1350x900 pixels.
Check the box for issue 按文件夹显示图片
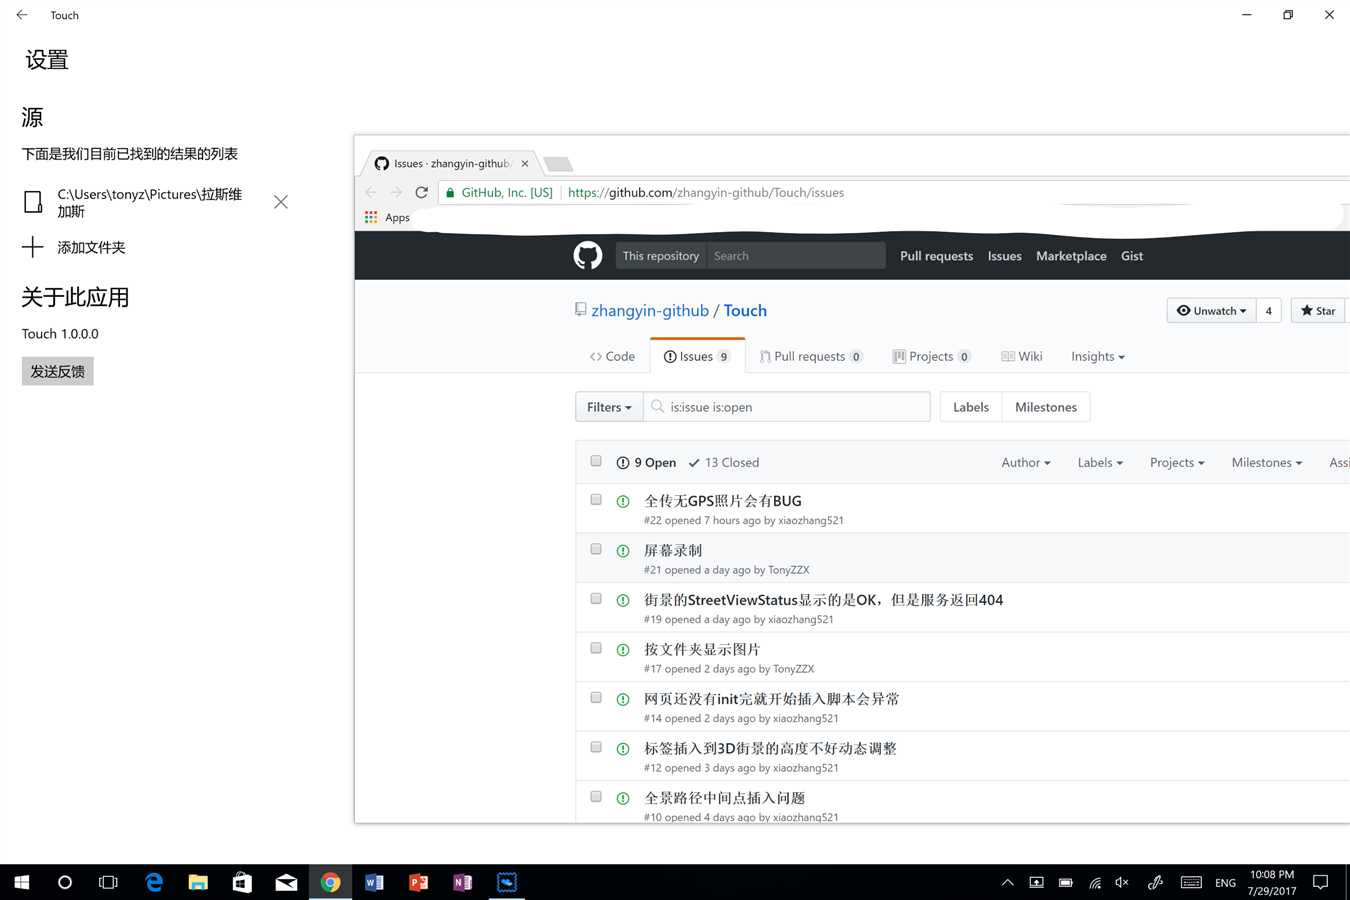tap(596, 648)
